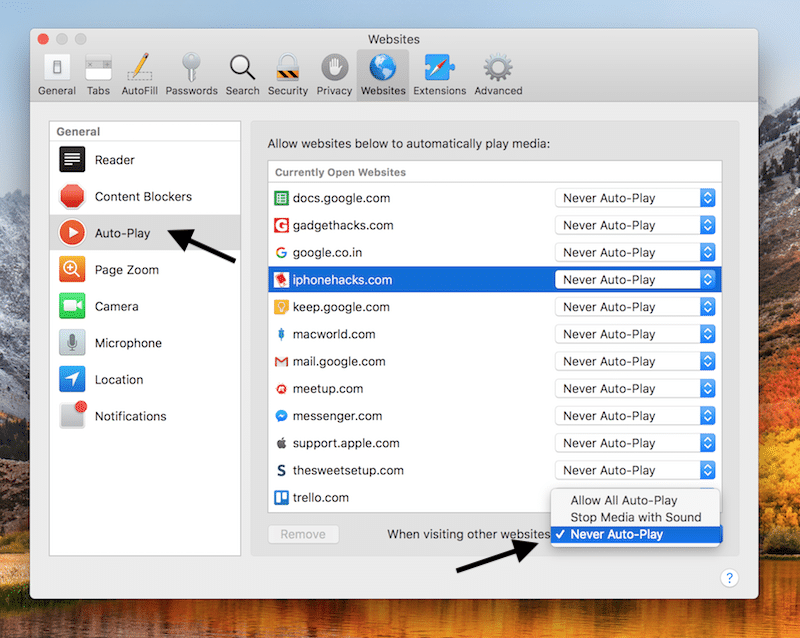Switch to the Tabs preferences pane
Screen dimensions: 800x638
pyautogui.click(x=98, y=74)
